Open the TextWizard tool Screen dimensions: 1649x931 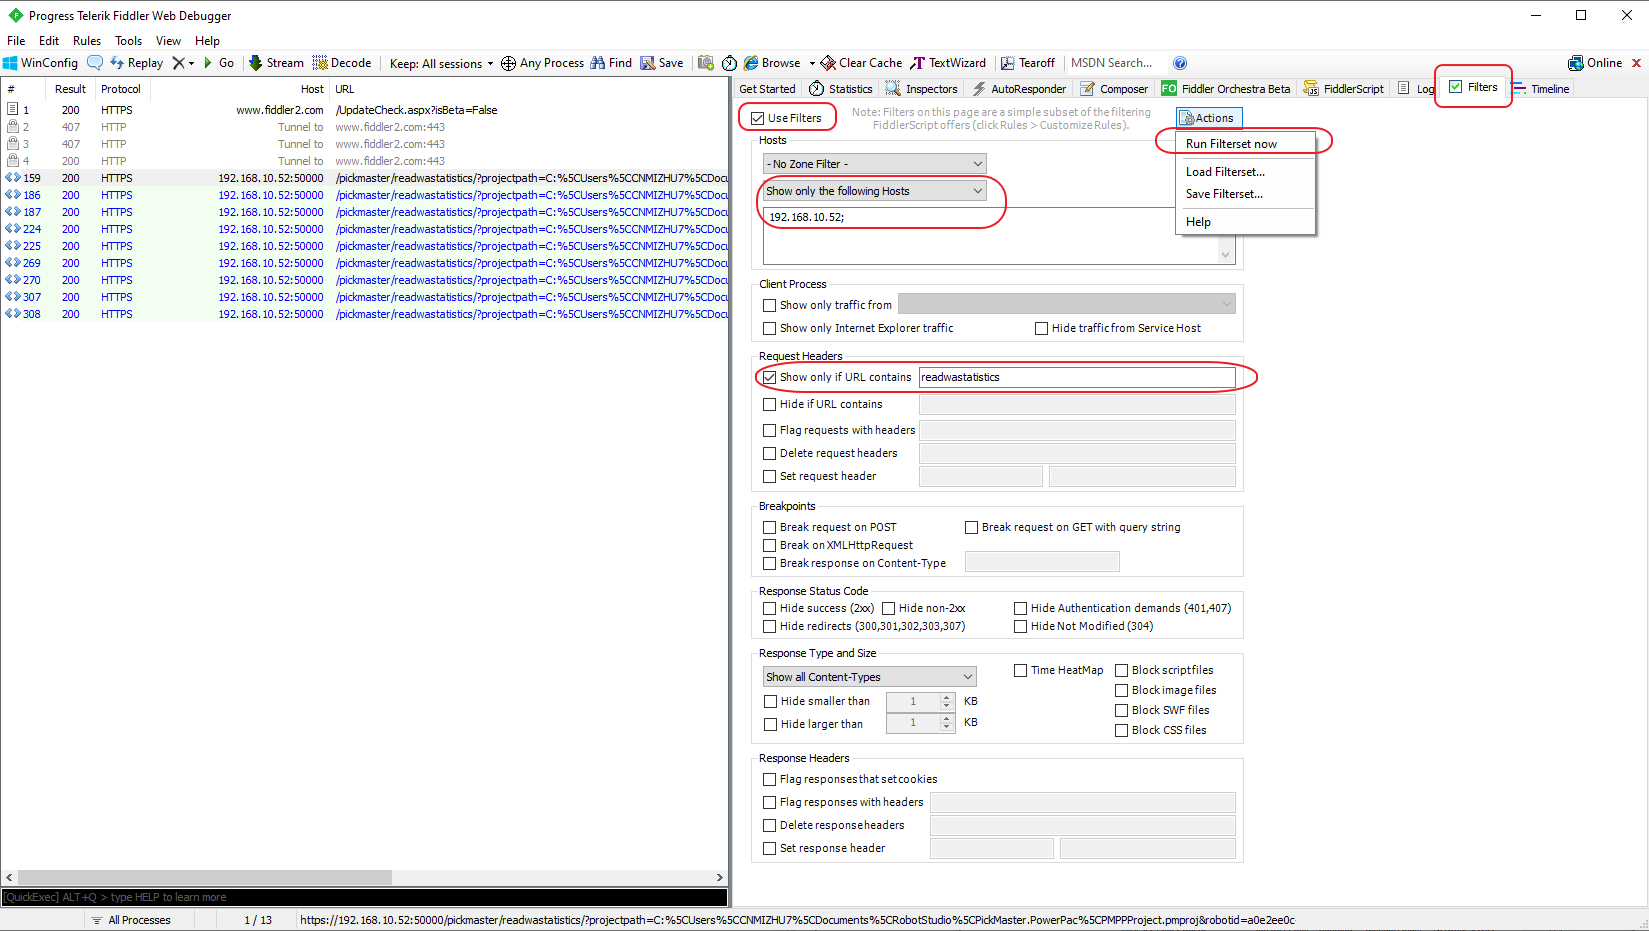point(948,63)
